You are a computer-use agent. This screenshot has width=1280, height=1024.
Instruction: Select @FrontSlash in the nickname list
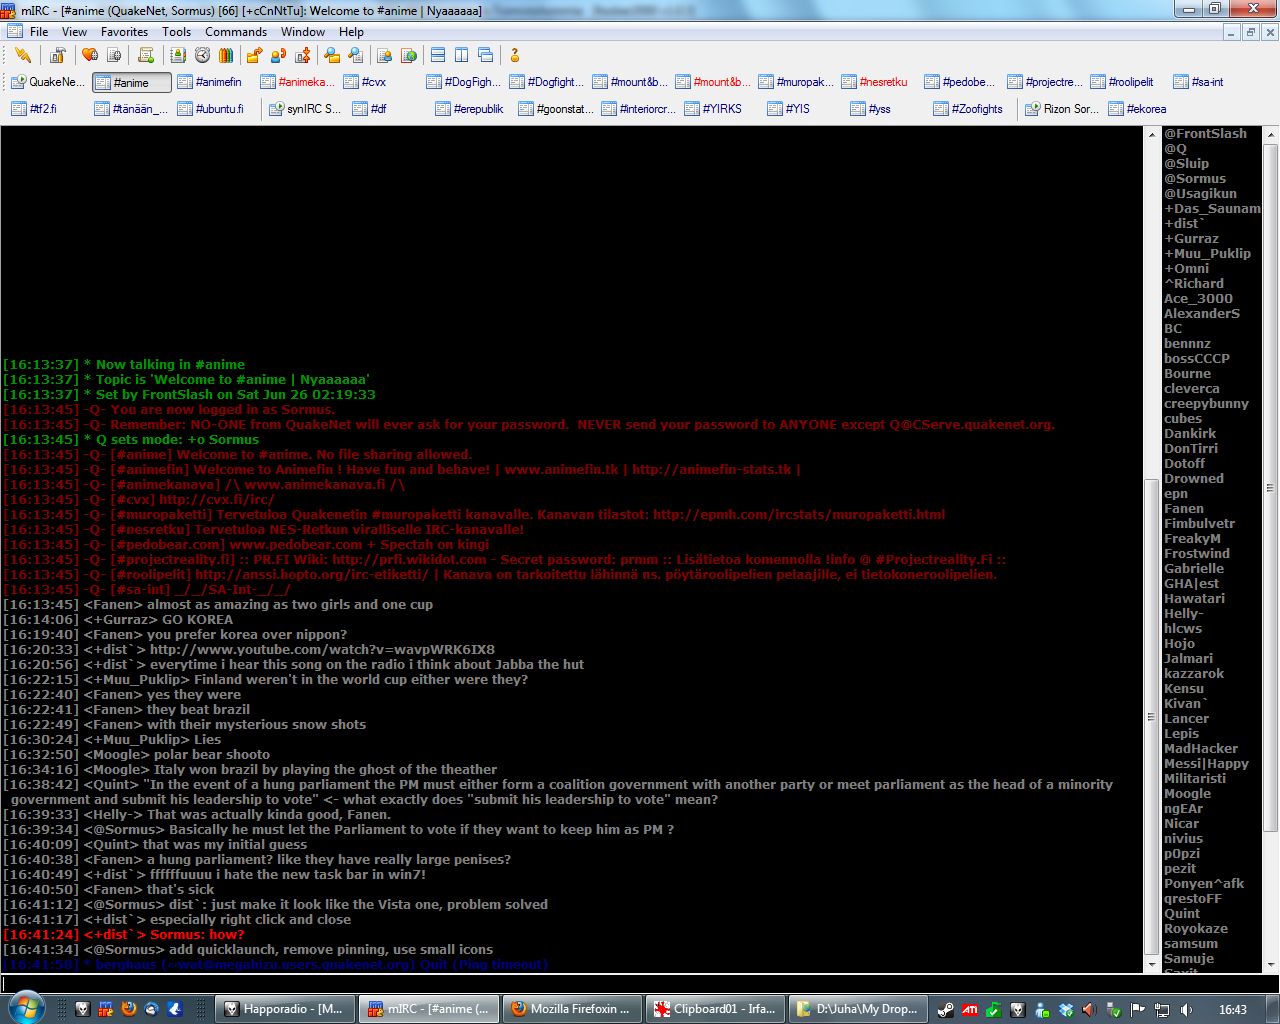1205,134
